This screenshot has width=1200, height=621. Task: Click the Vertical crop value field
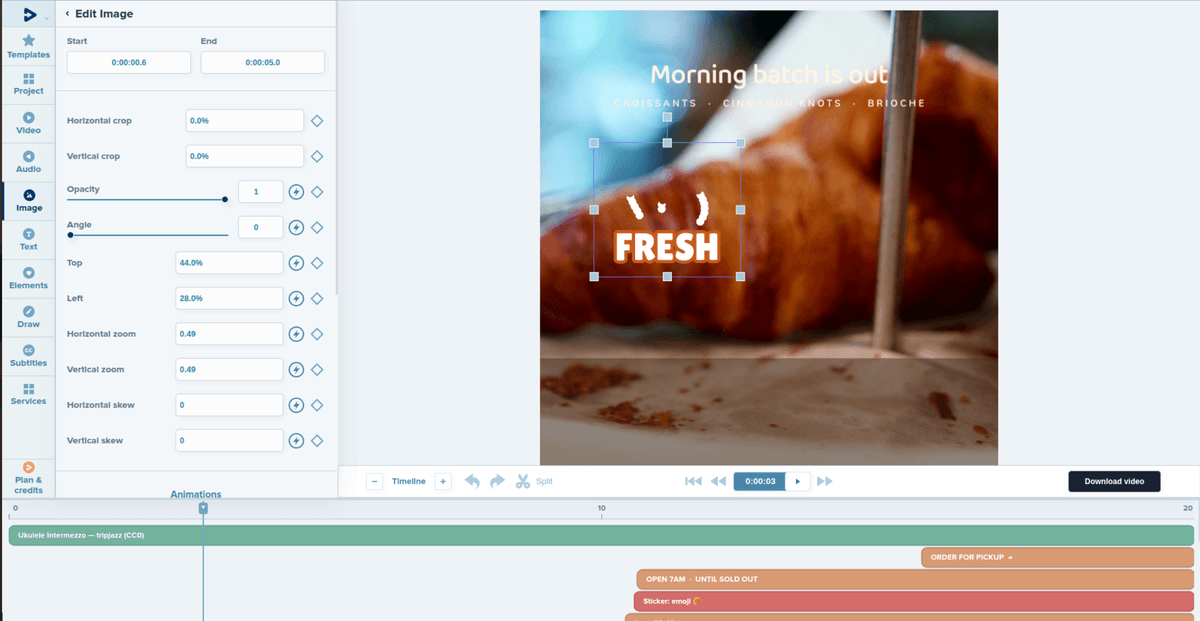click(x=245, y=156)
